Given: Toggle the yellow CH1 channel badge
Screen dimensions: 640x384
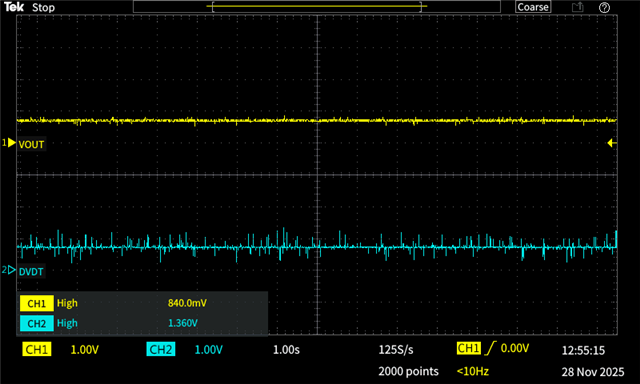Looking at the screenshot, I should point(37,349).
